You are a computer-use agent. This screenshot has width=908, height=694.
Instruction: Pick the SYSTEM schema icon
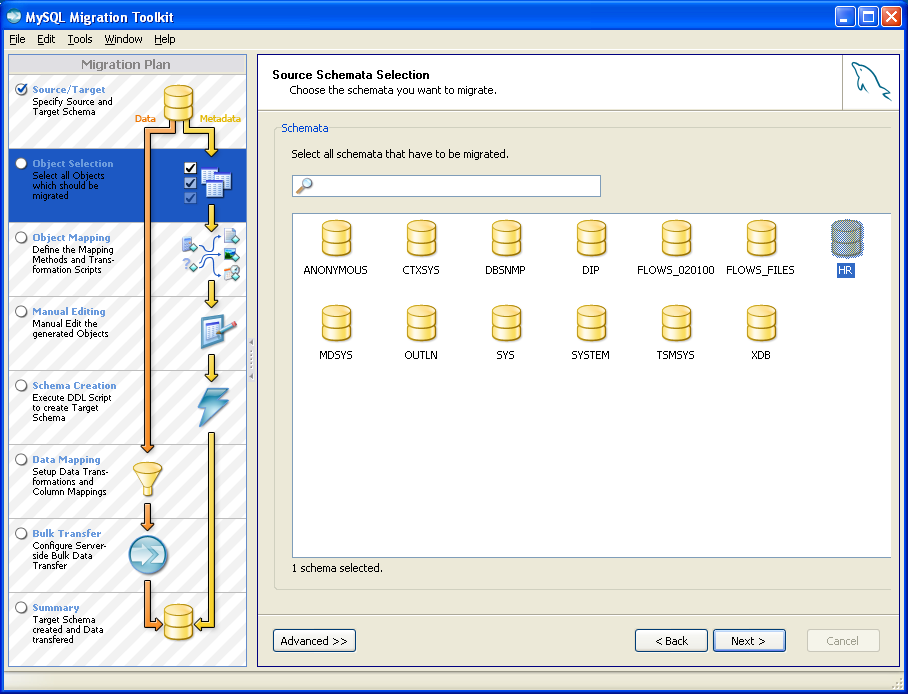tap(591, 323)
